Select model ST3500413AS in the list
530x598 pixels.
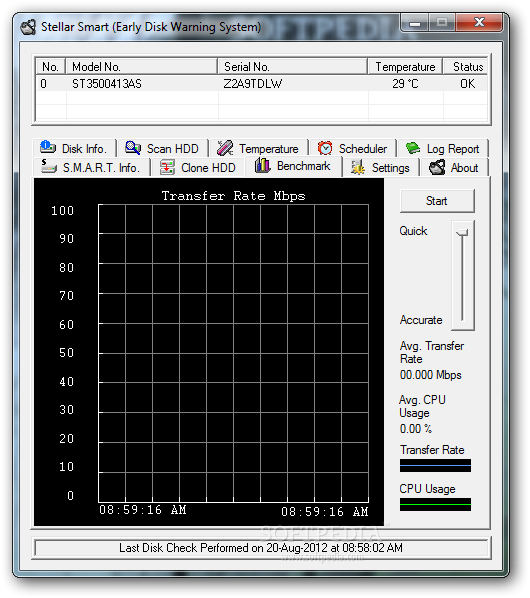pyautogui.click(x=107, y=84)
